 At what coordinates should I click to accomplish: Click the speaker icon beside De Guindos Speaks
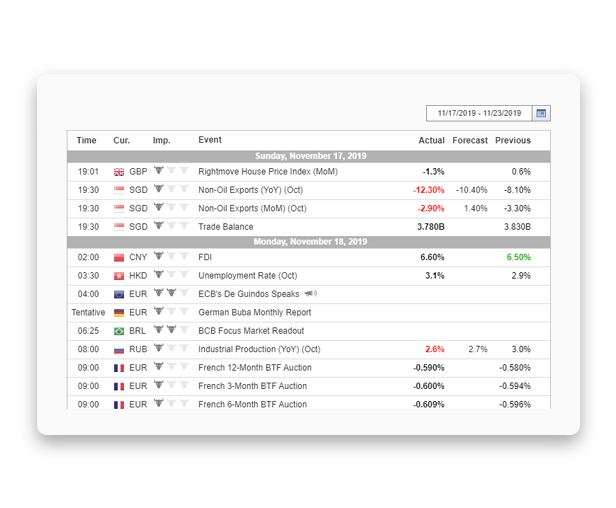(x=310, y=294)
